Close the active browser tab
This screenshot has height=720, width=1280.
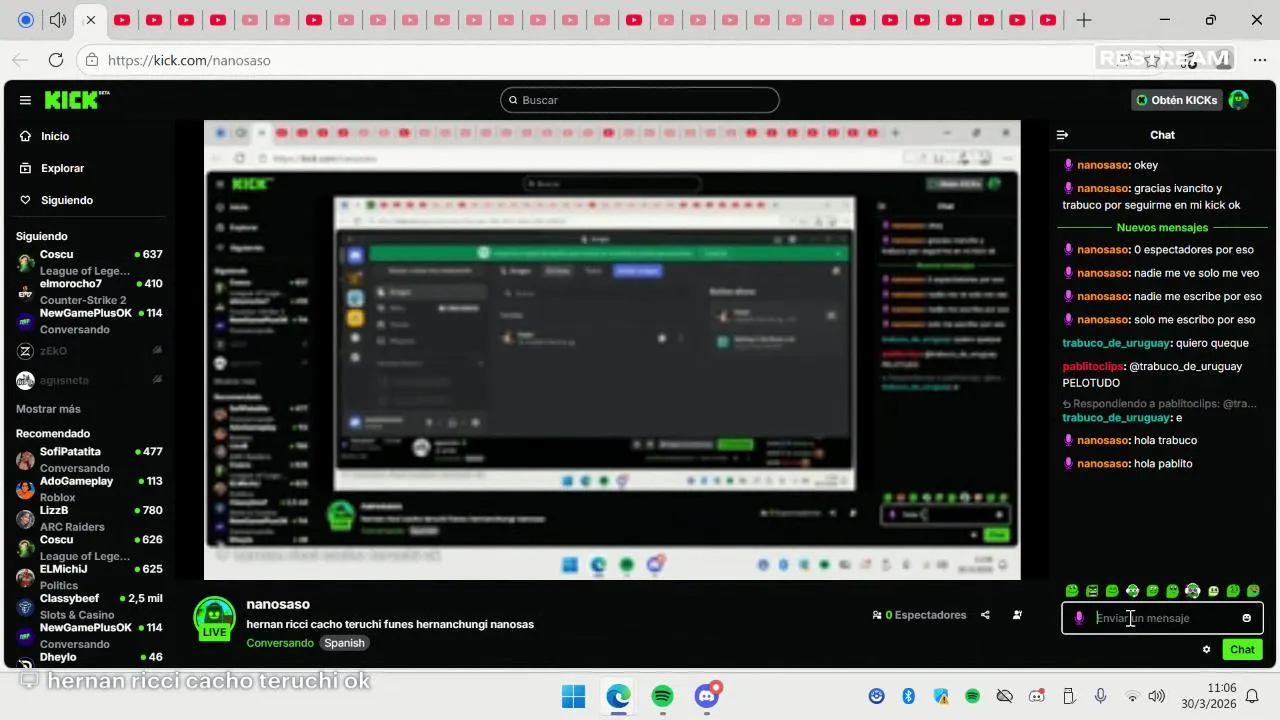pos(91,20)
